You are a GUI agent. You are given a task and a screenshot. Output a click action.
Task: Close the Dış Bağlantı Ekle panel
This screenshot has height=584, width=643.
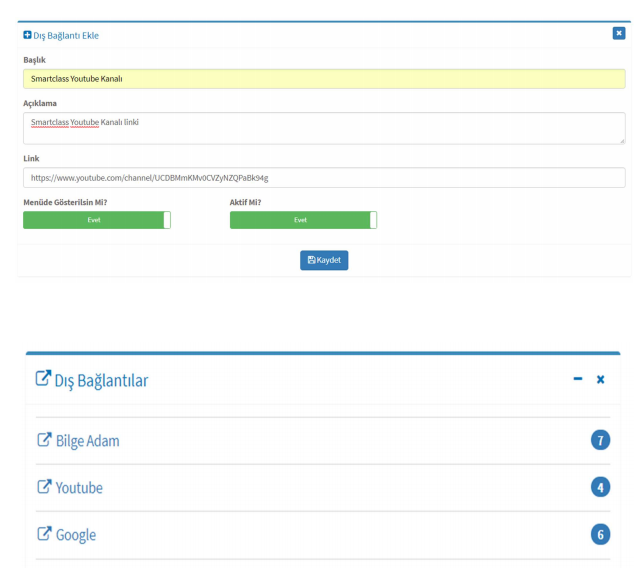point(619,33)
